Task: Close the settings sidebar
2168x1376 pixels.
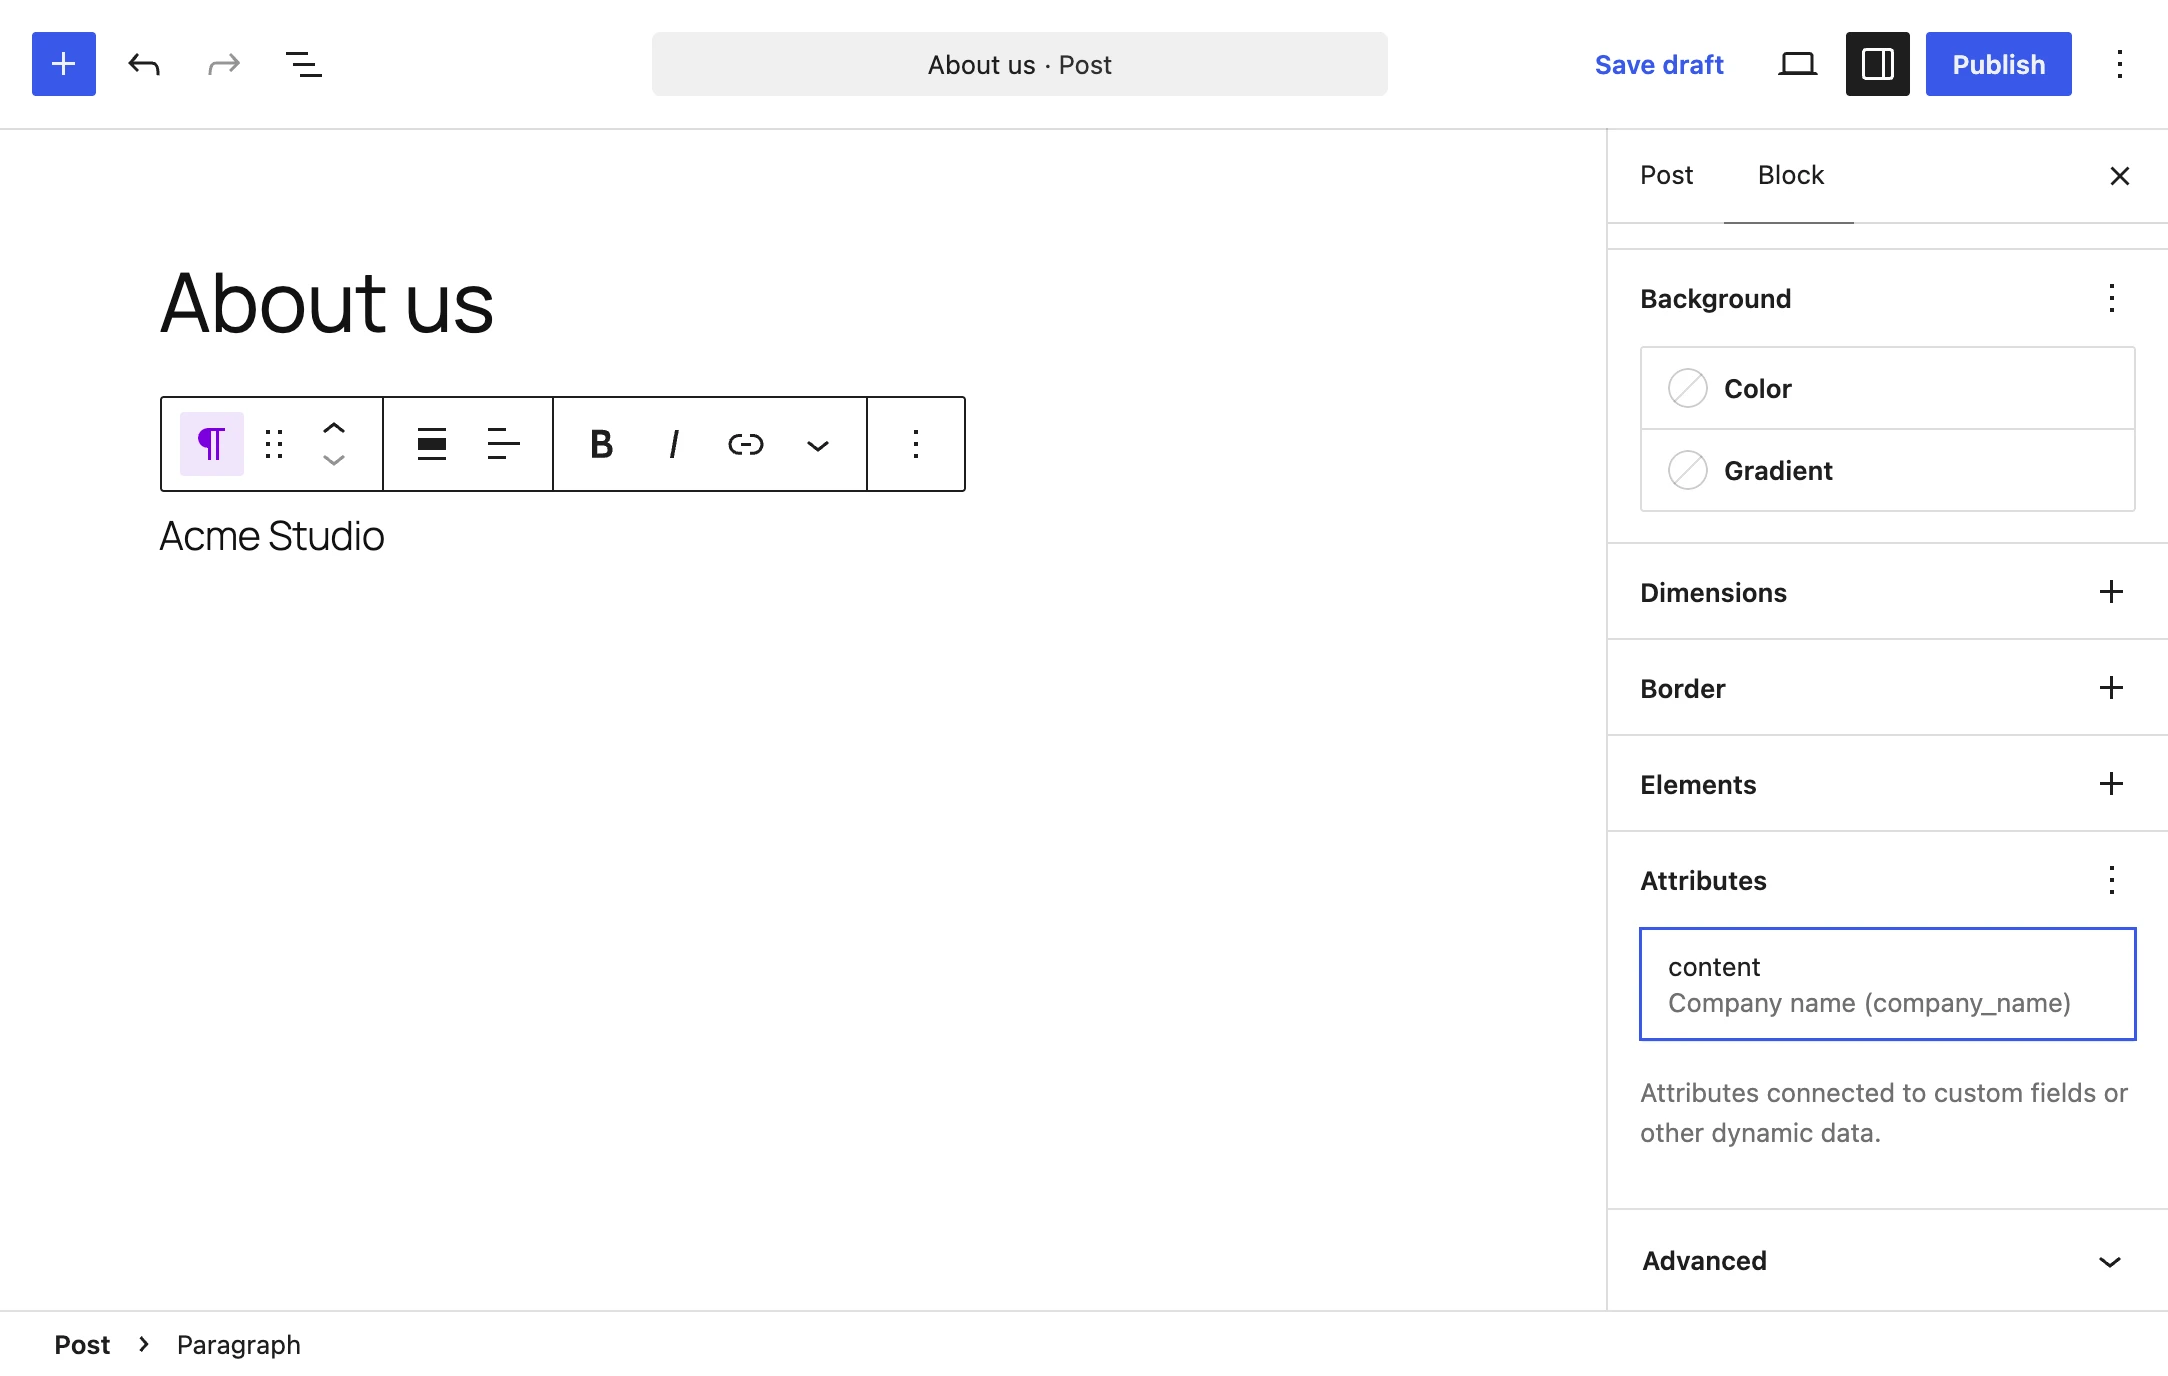Action: (2120, 176)
